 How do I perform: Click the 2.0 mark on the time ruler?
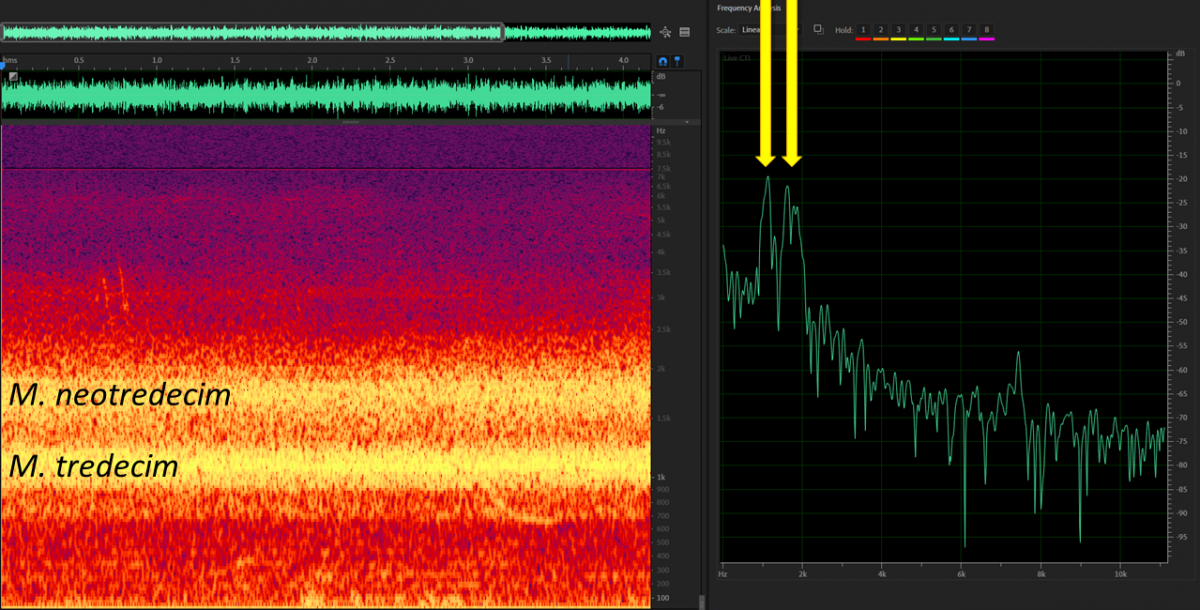[312, 61]
